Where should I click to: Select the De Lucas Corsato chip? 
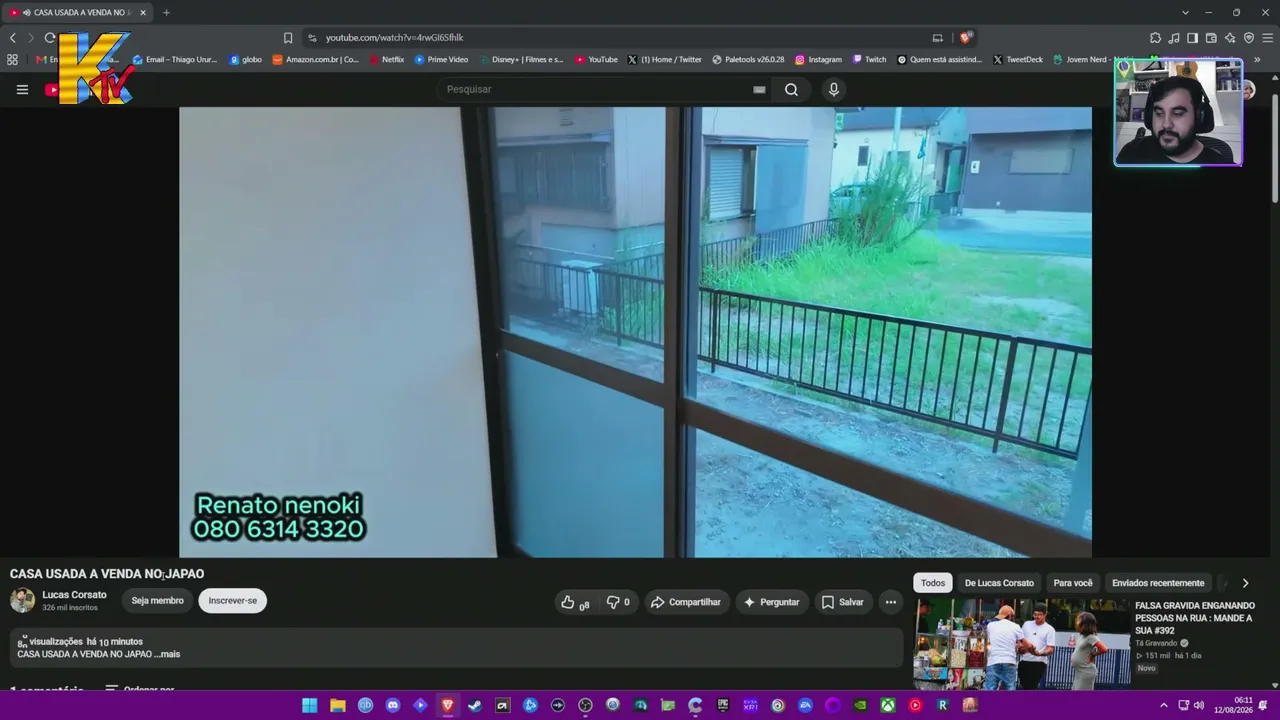[999, 583]
